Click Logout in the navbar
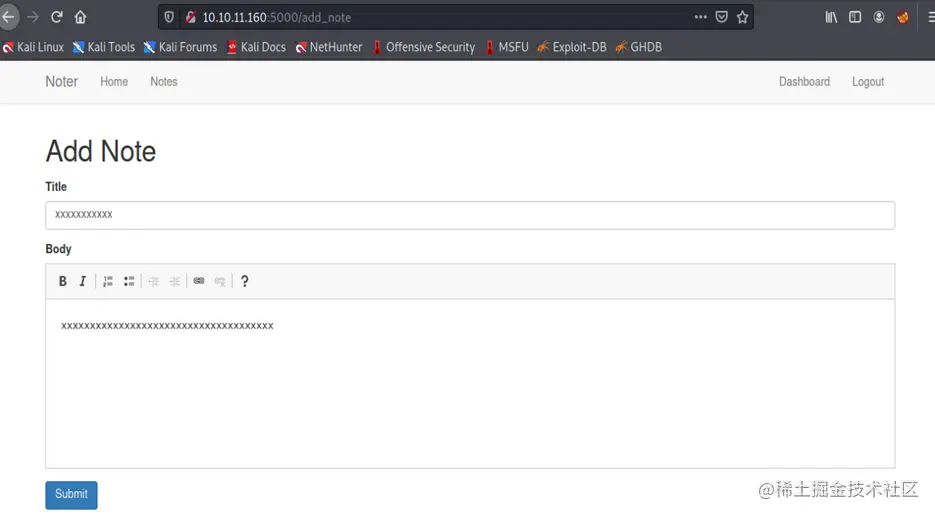Image resolution: width=935 pixels, height=516 pixels. click(868, 82)
